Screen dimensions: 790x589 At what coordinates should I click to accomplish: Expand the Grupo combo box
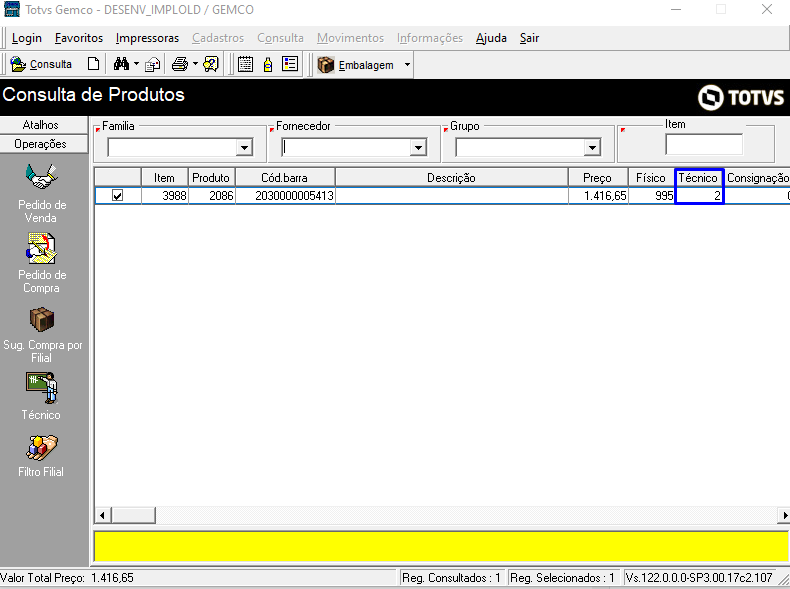click(x=592, y=148)
